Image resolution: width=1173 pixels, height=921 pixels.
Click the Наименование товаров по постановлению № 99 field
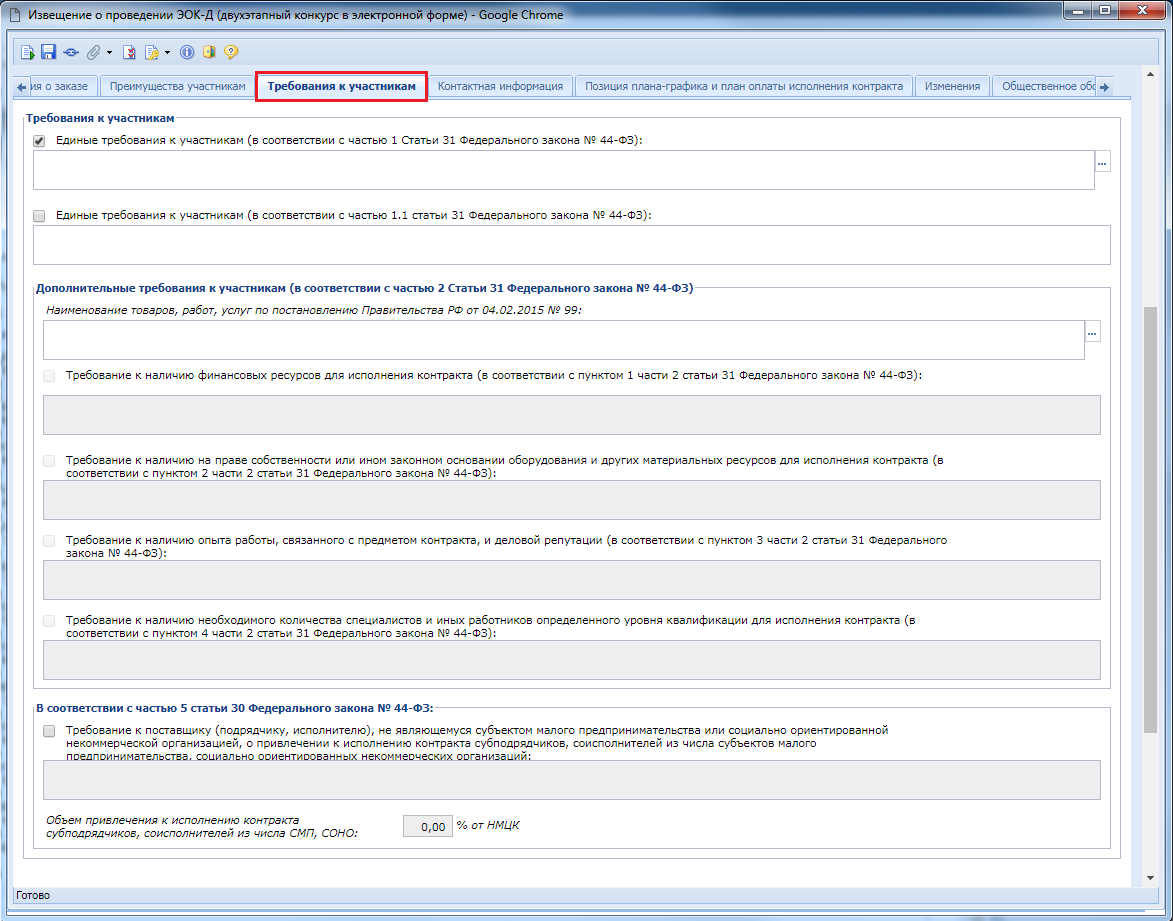563,340
